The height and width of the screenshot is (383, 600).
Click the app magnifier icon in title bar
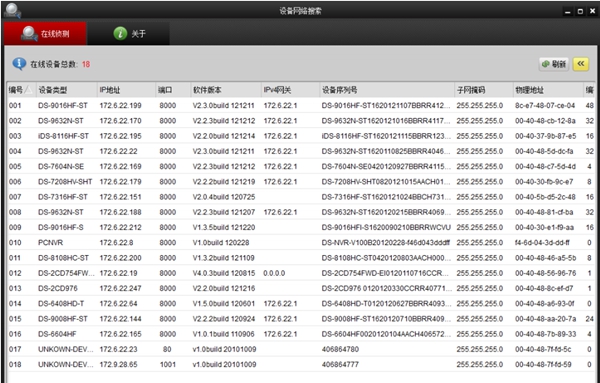tap(13, 10)
